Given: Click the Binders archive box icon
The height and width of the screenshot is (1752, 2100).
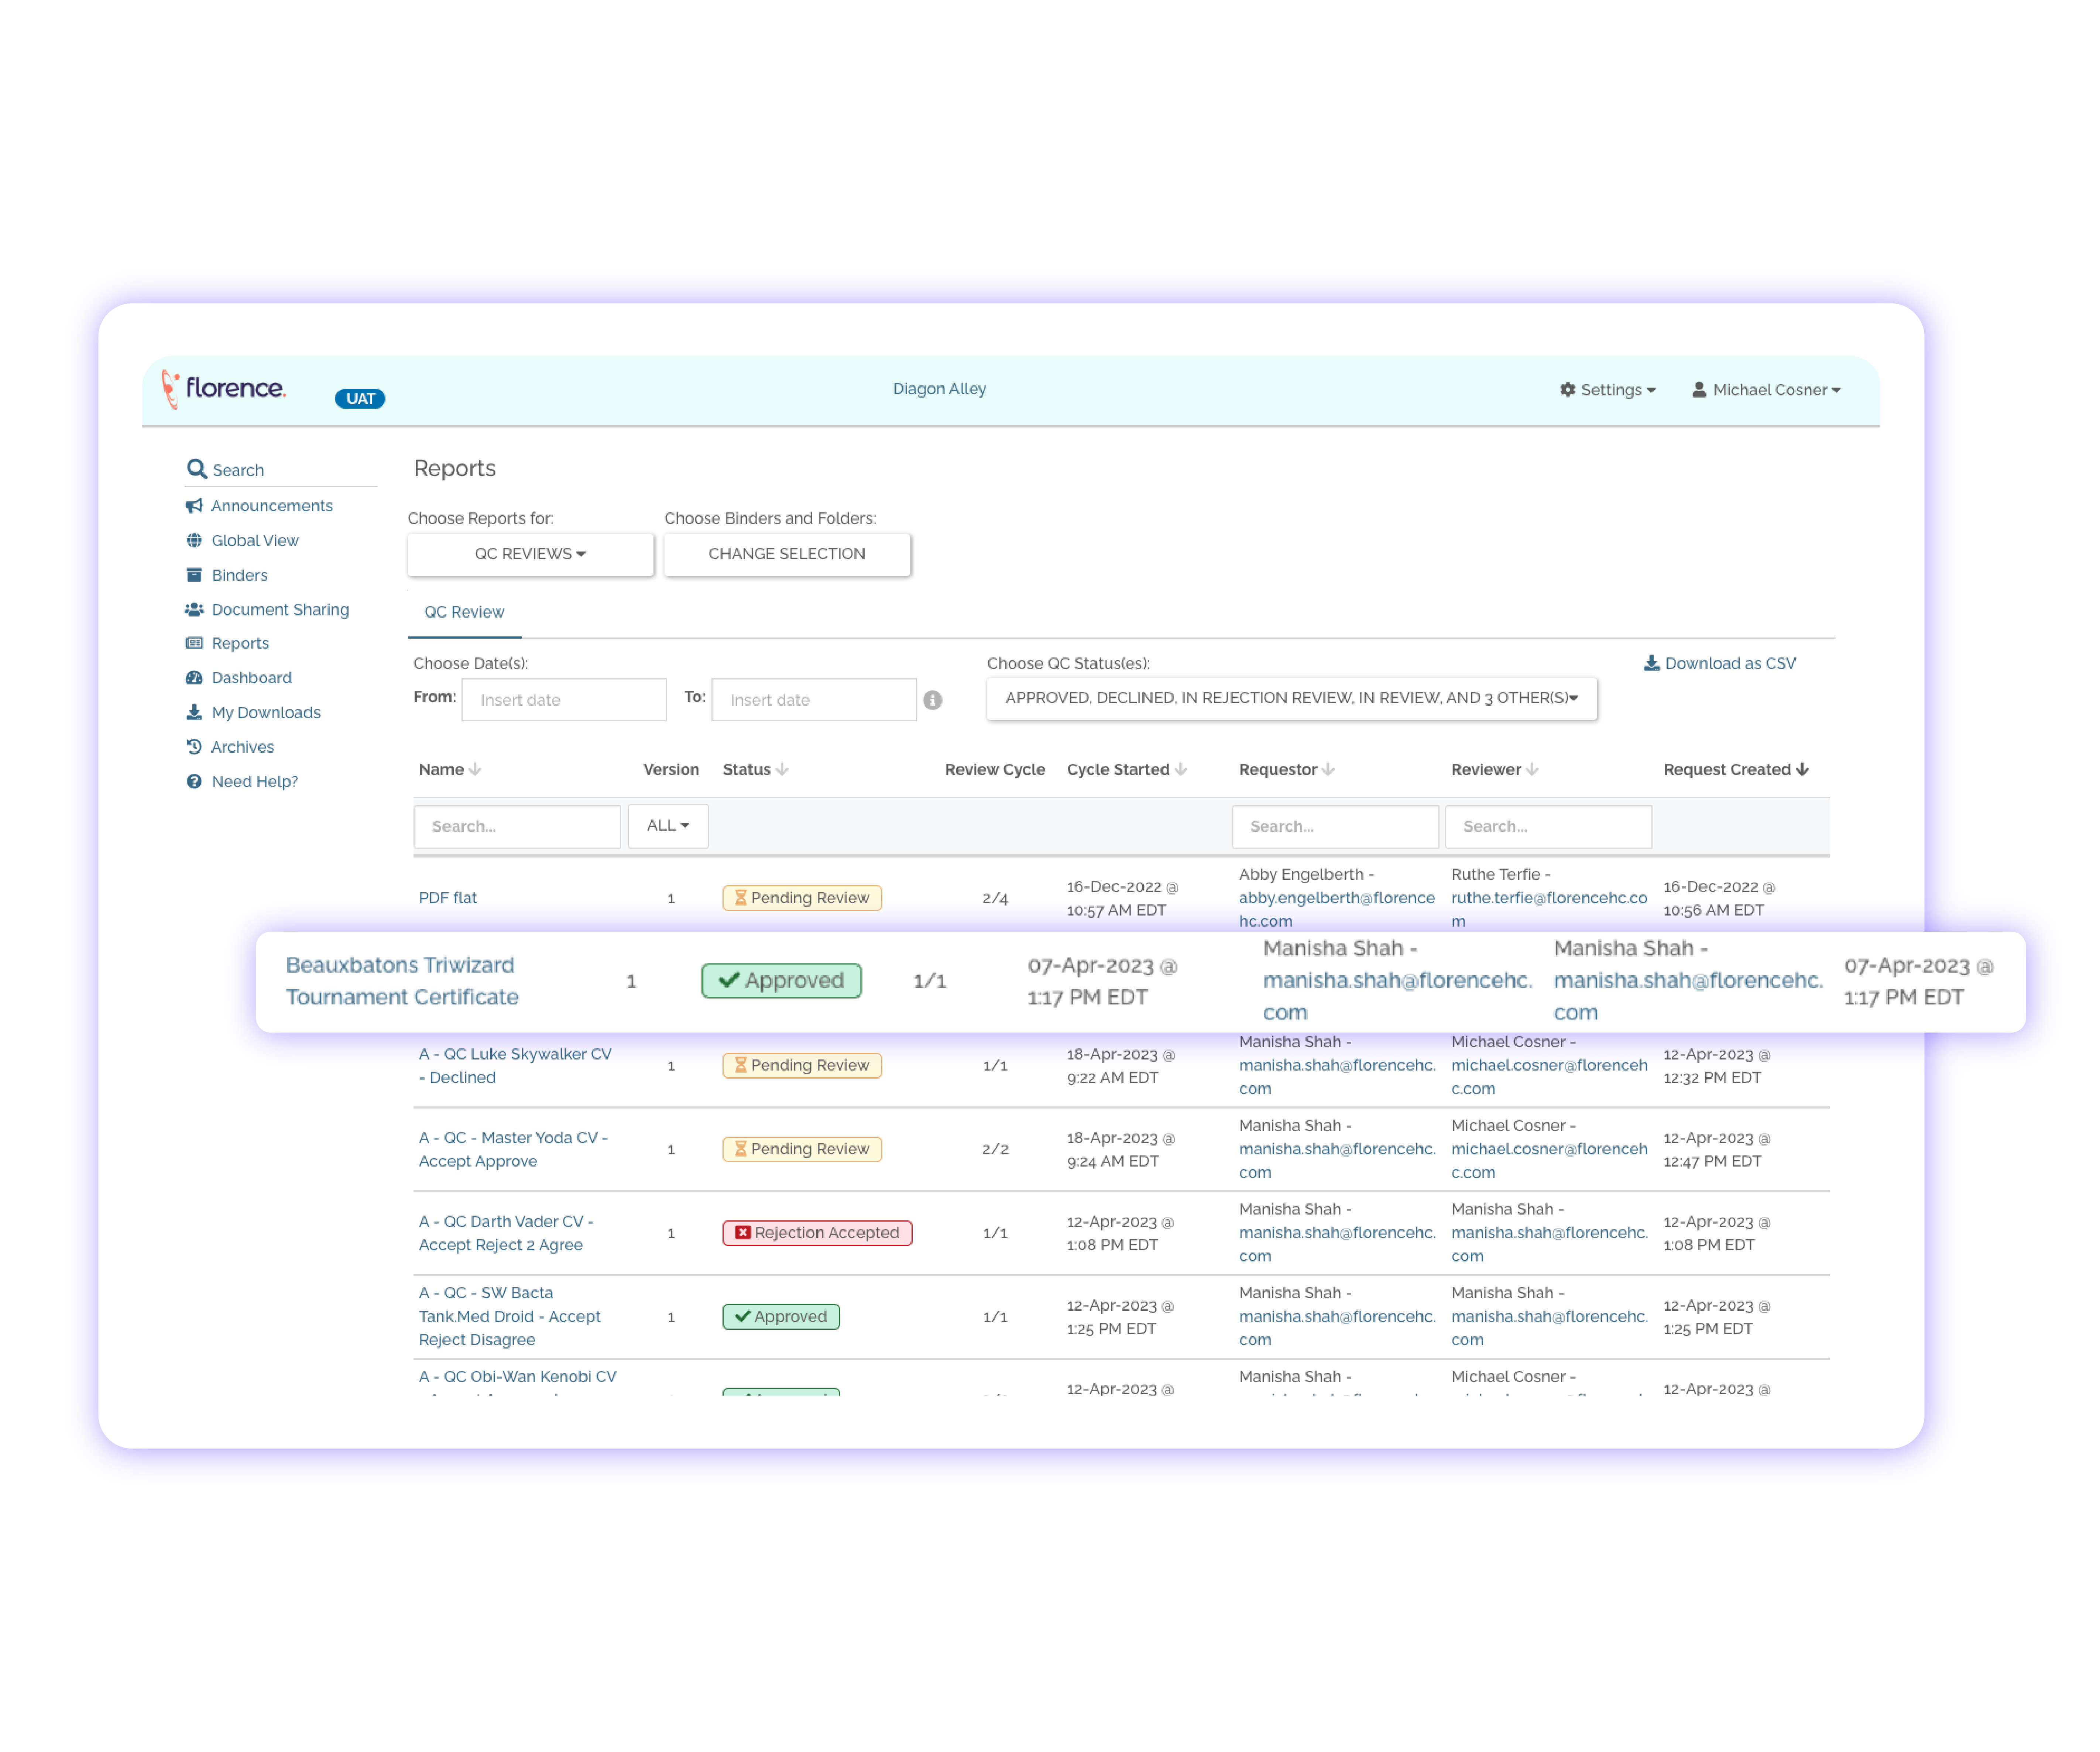Looking at the screenshot, I should coord(194,575).
